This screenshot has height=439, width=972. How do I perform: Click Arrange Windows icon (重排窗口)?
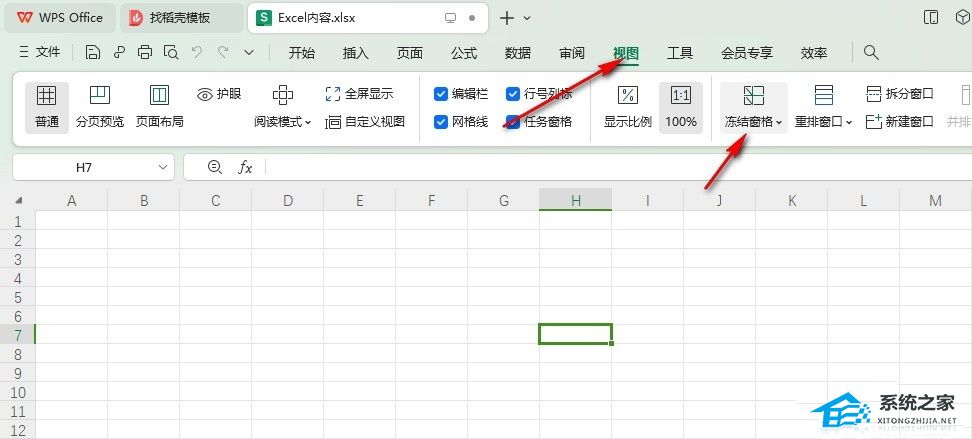823,95
